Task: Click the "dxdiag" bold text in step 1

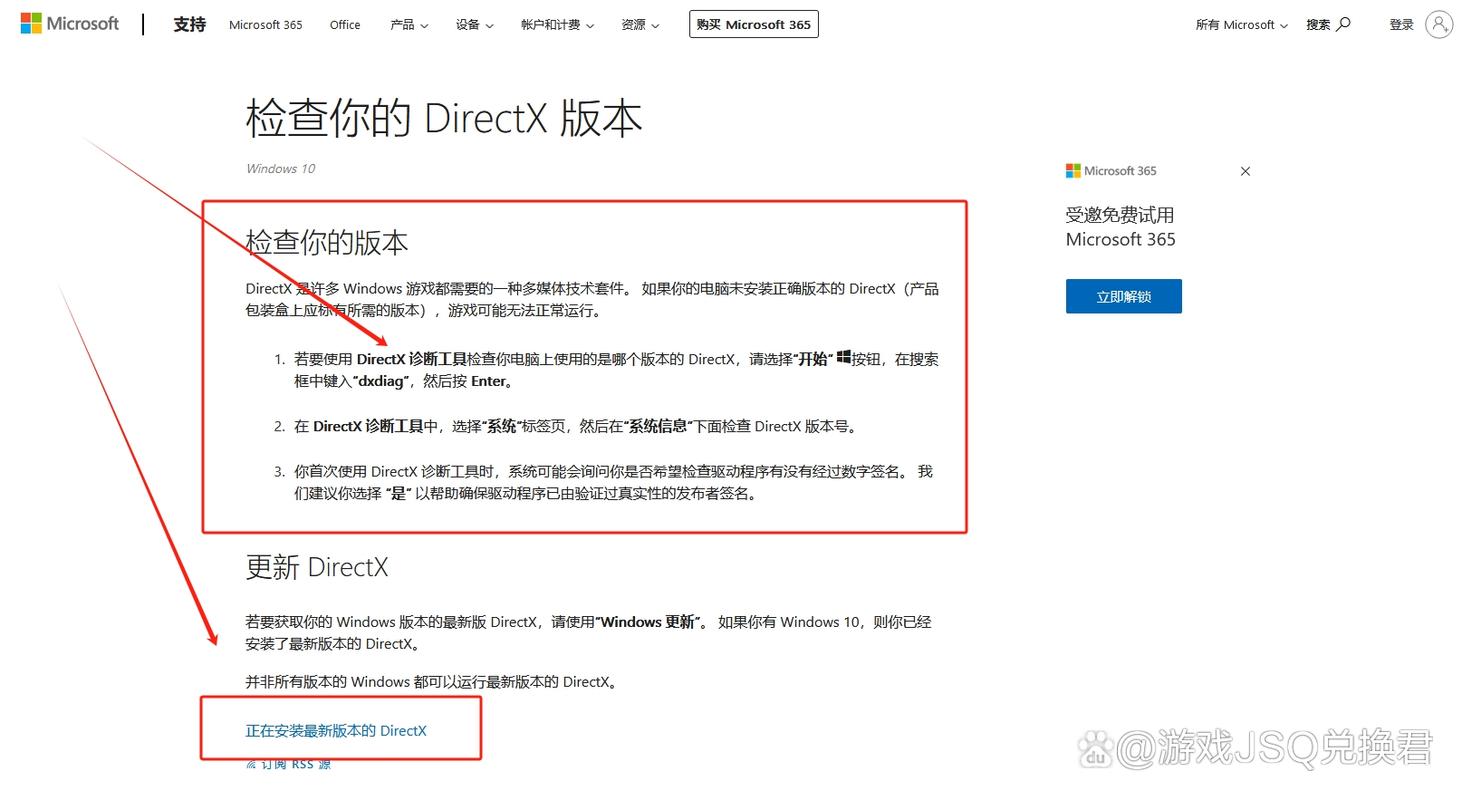Action: 381,381
